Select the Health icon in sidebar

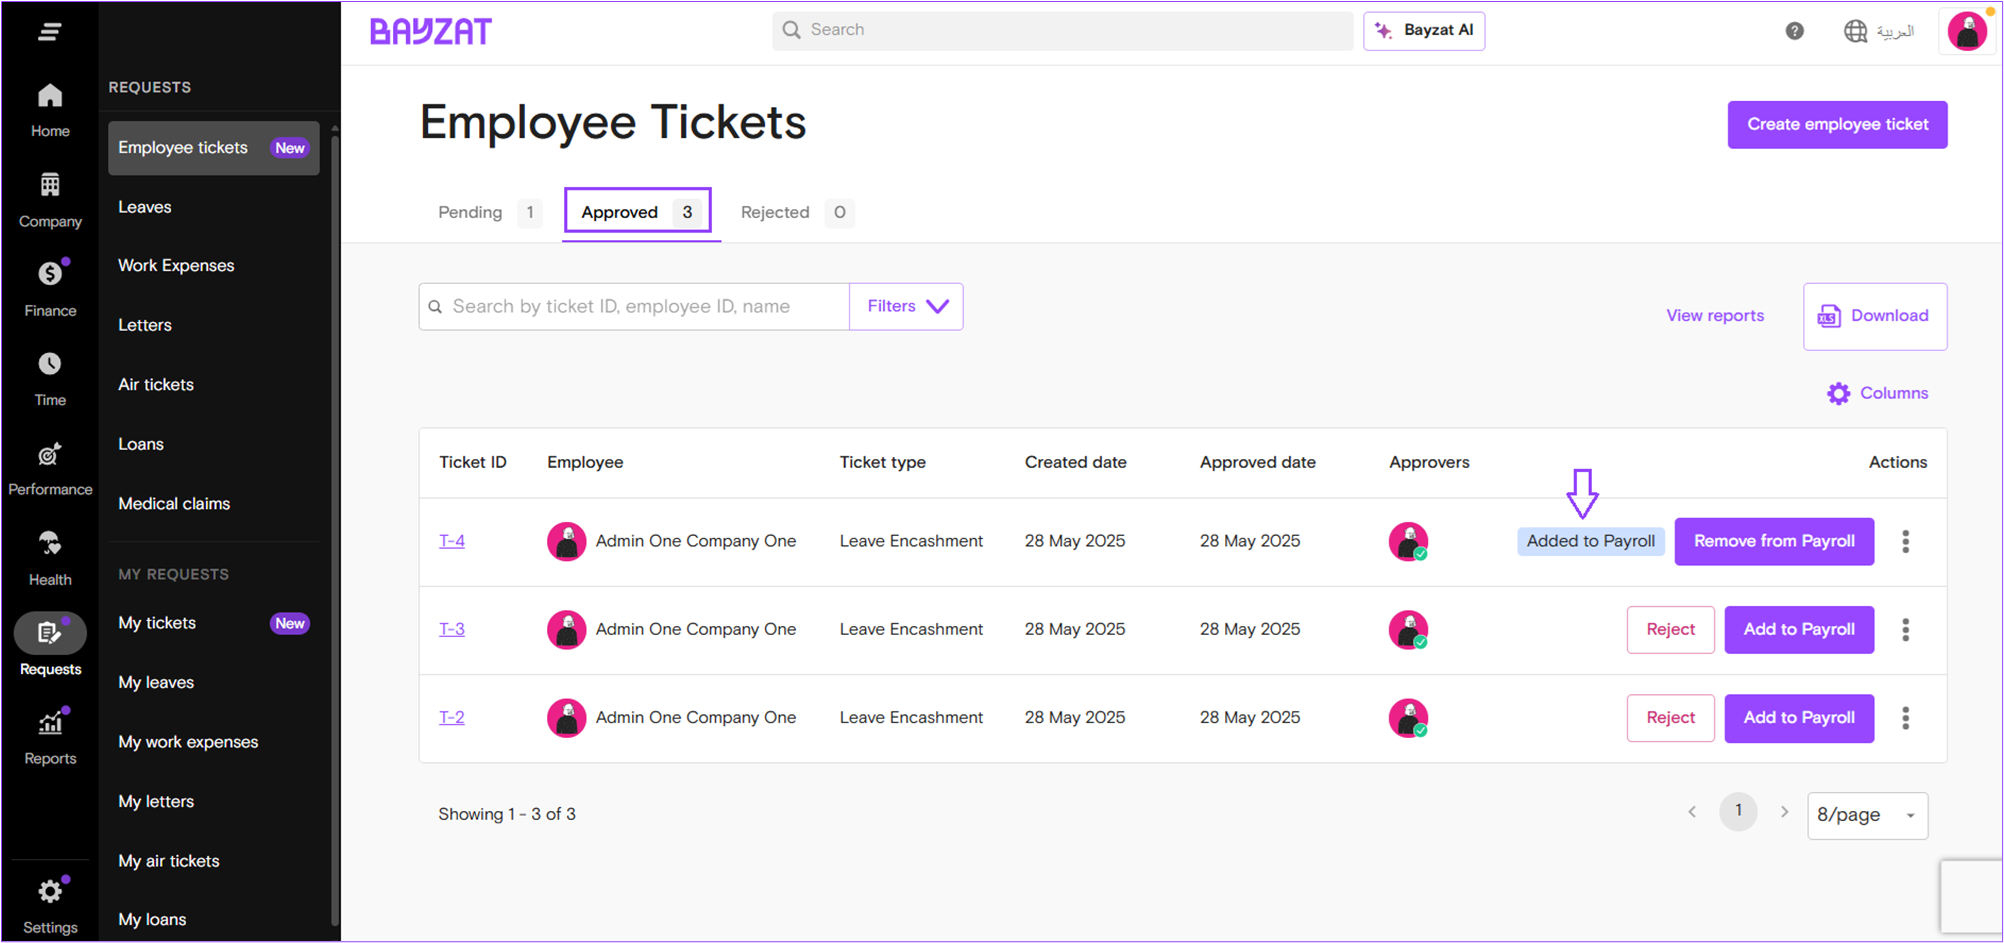(49, 555)
